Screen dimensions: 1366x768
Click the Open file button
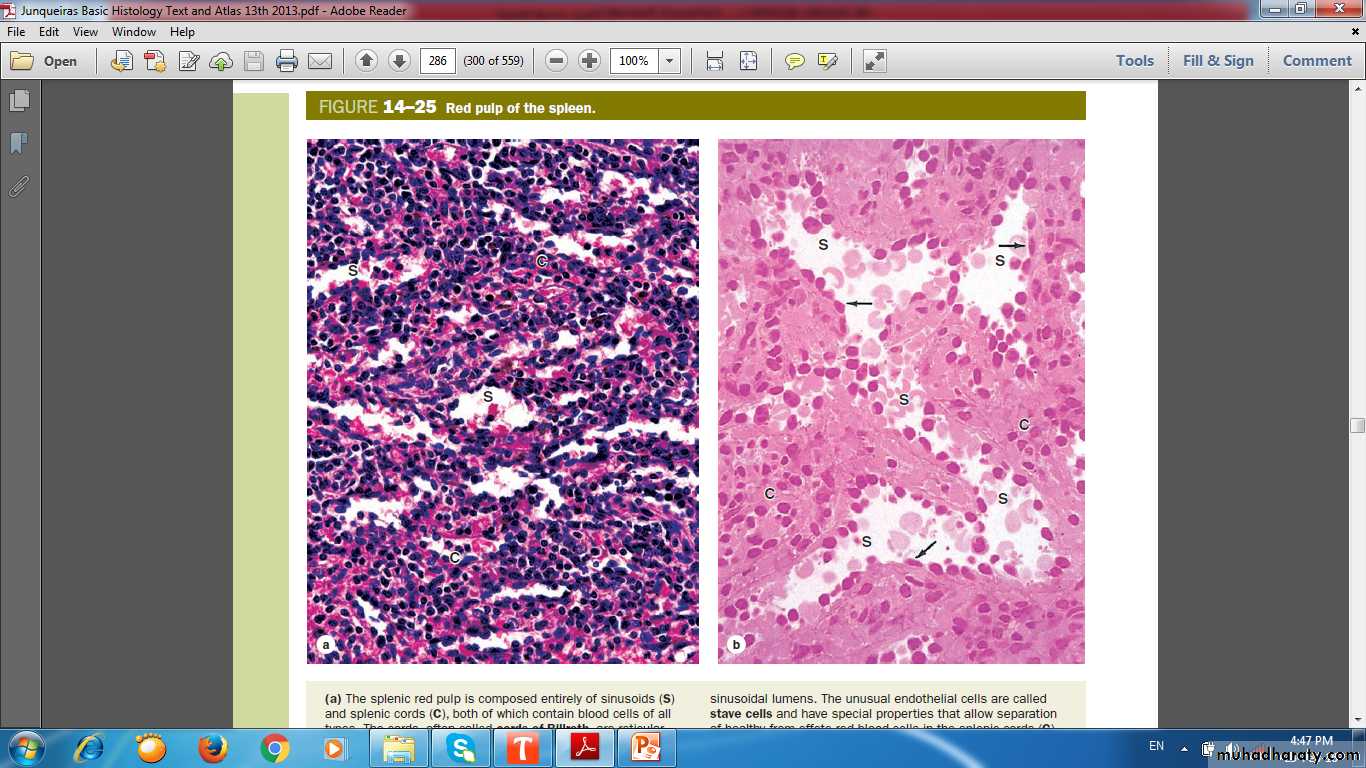pos(45,61)
